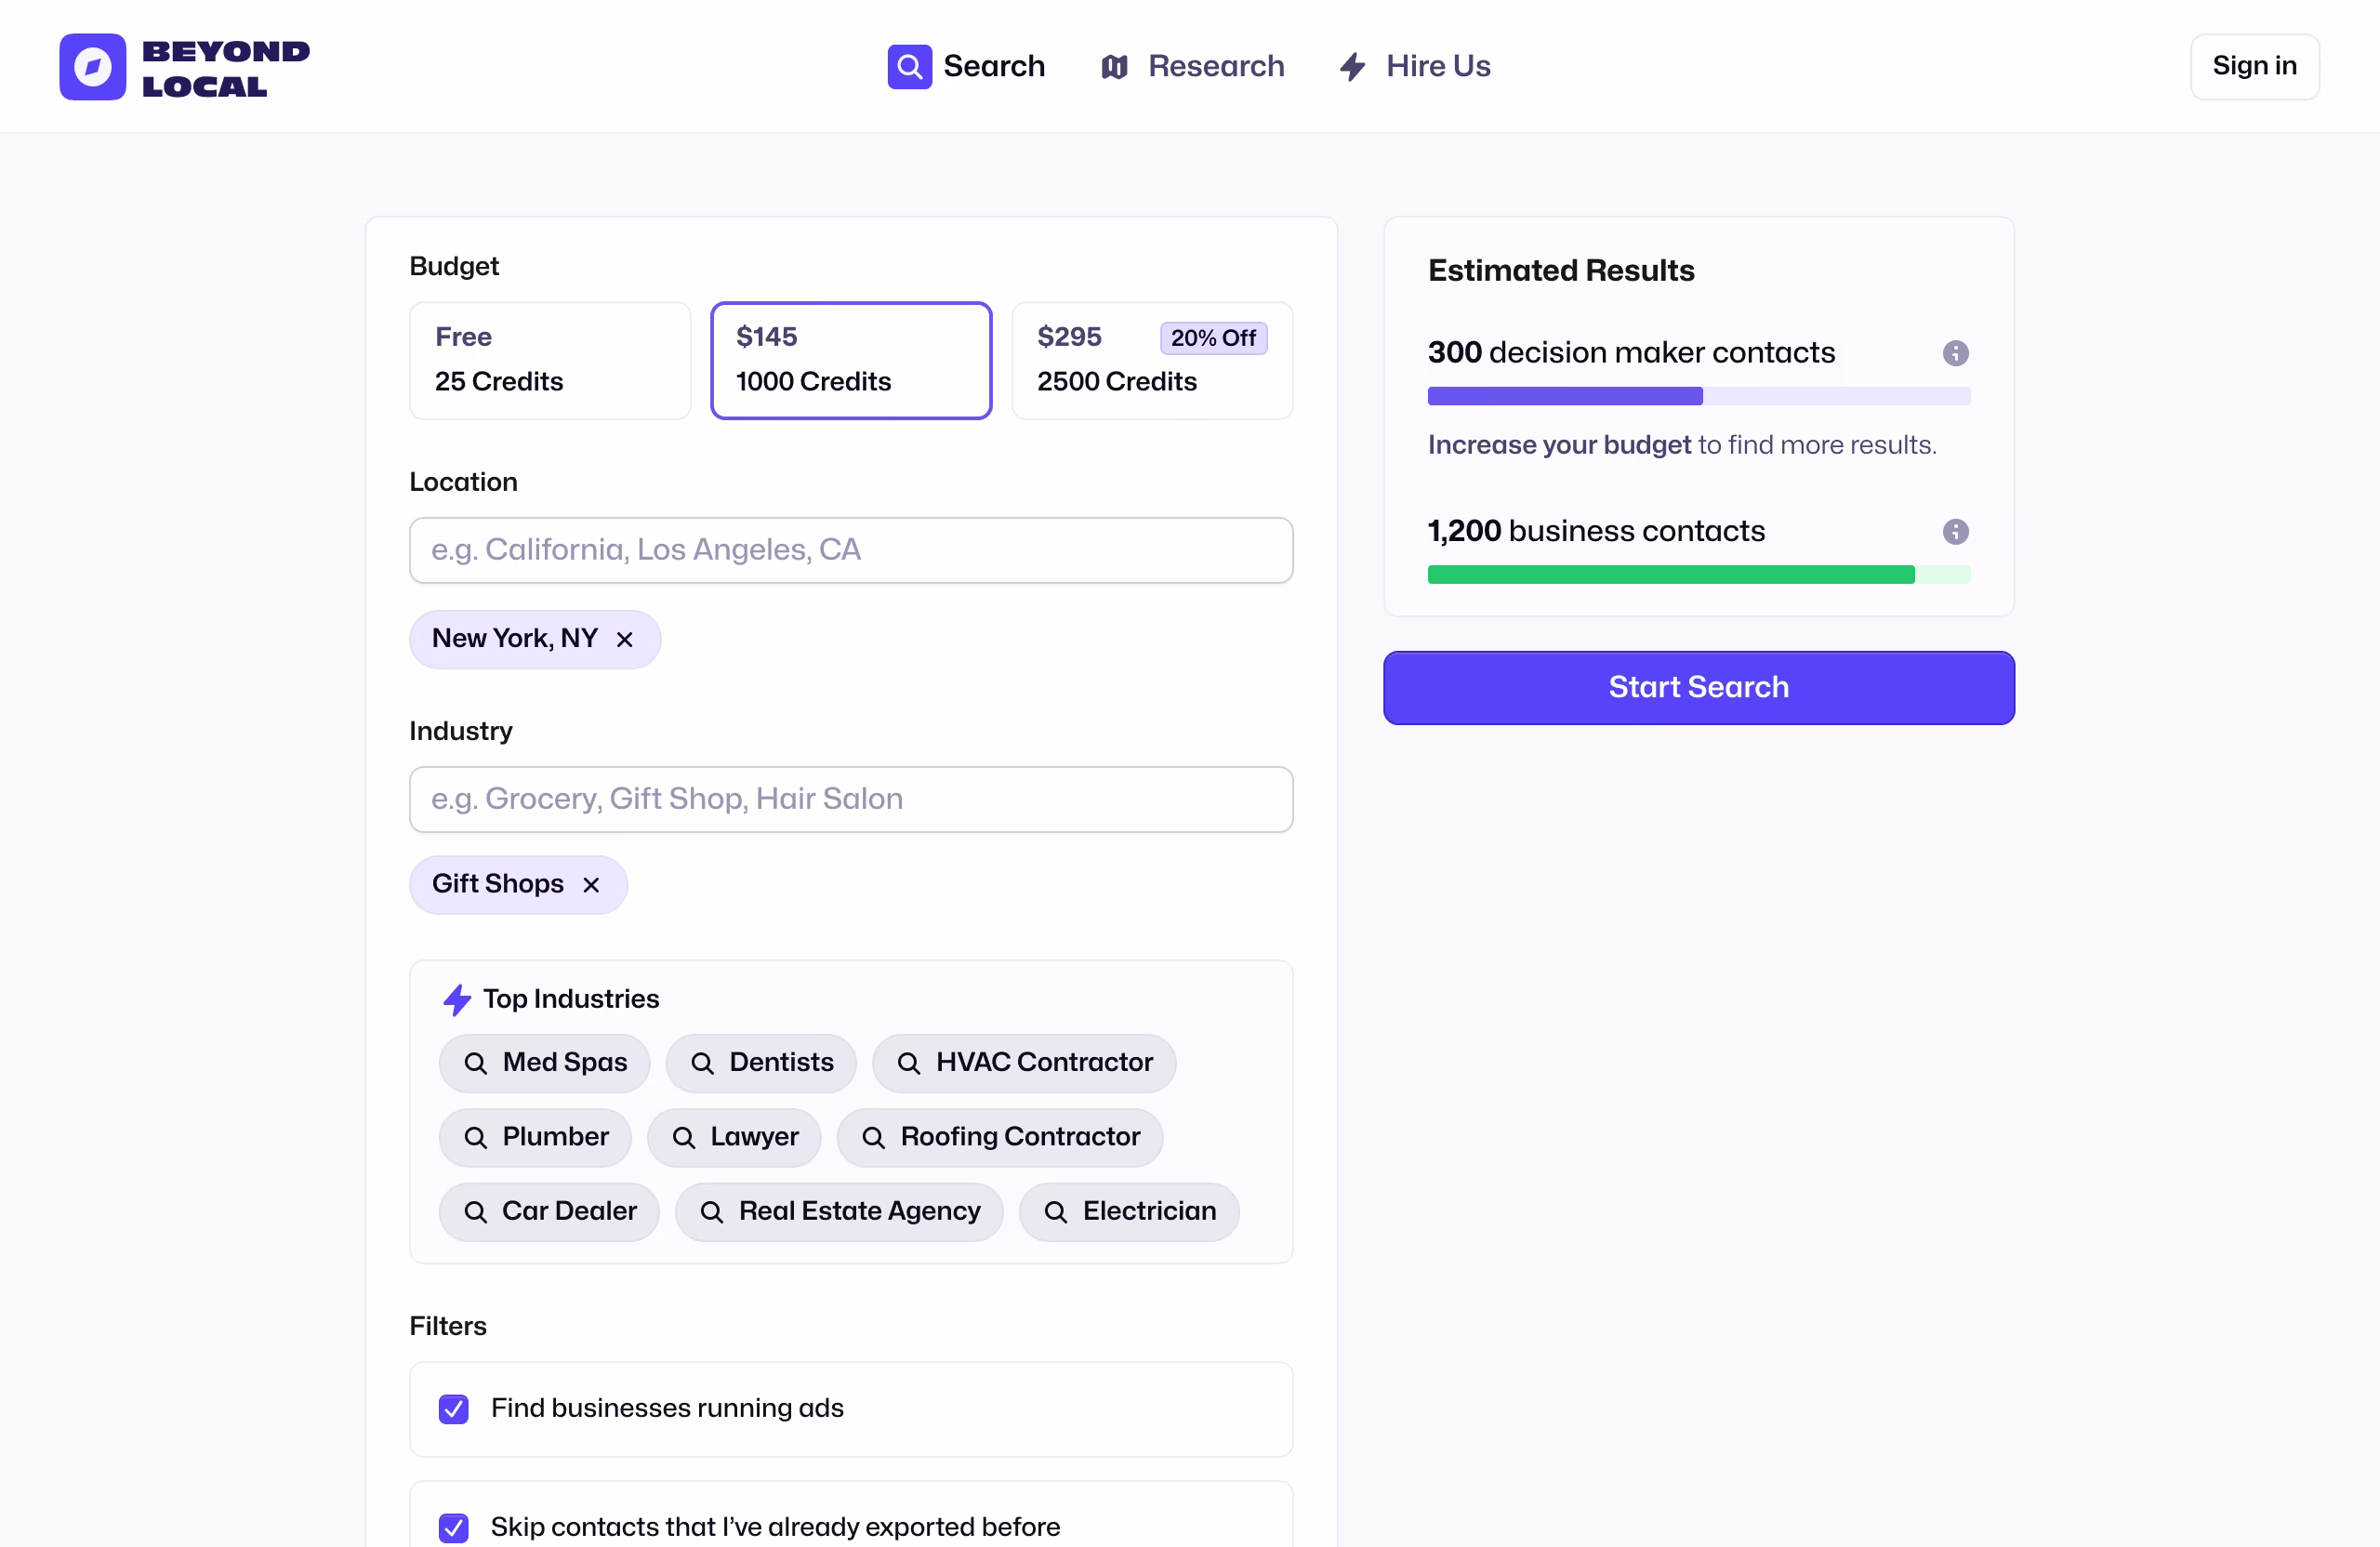Remove the New York, NY location tag
Viewport: 2380px width, 1547px height.
pyautogui.click(x=625, y=639)
